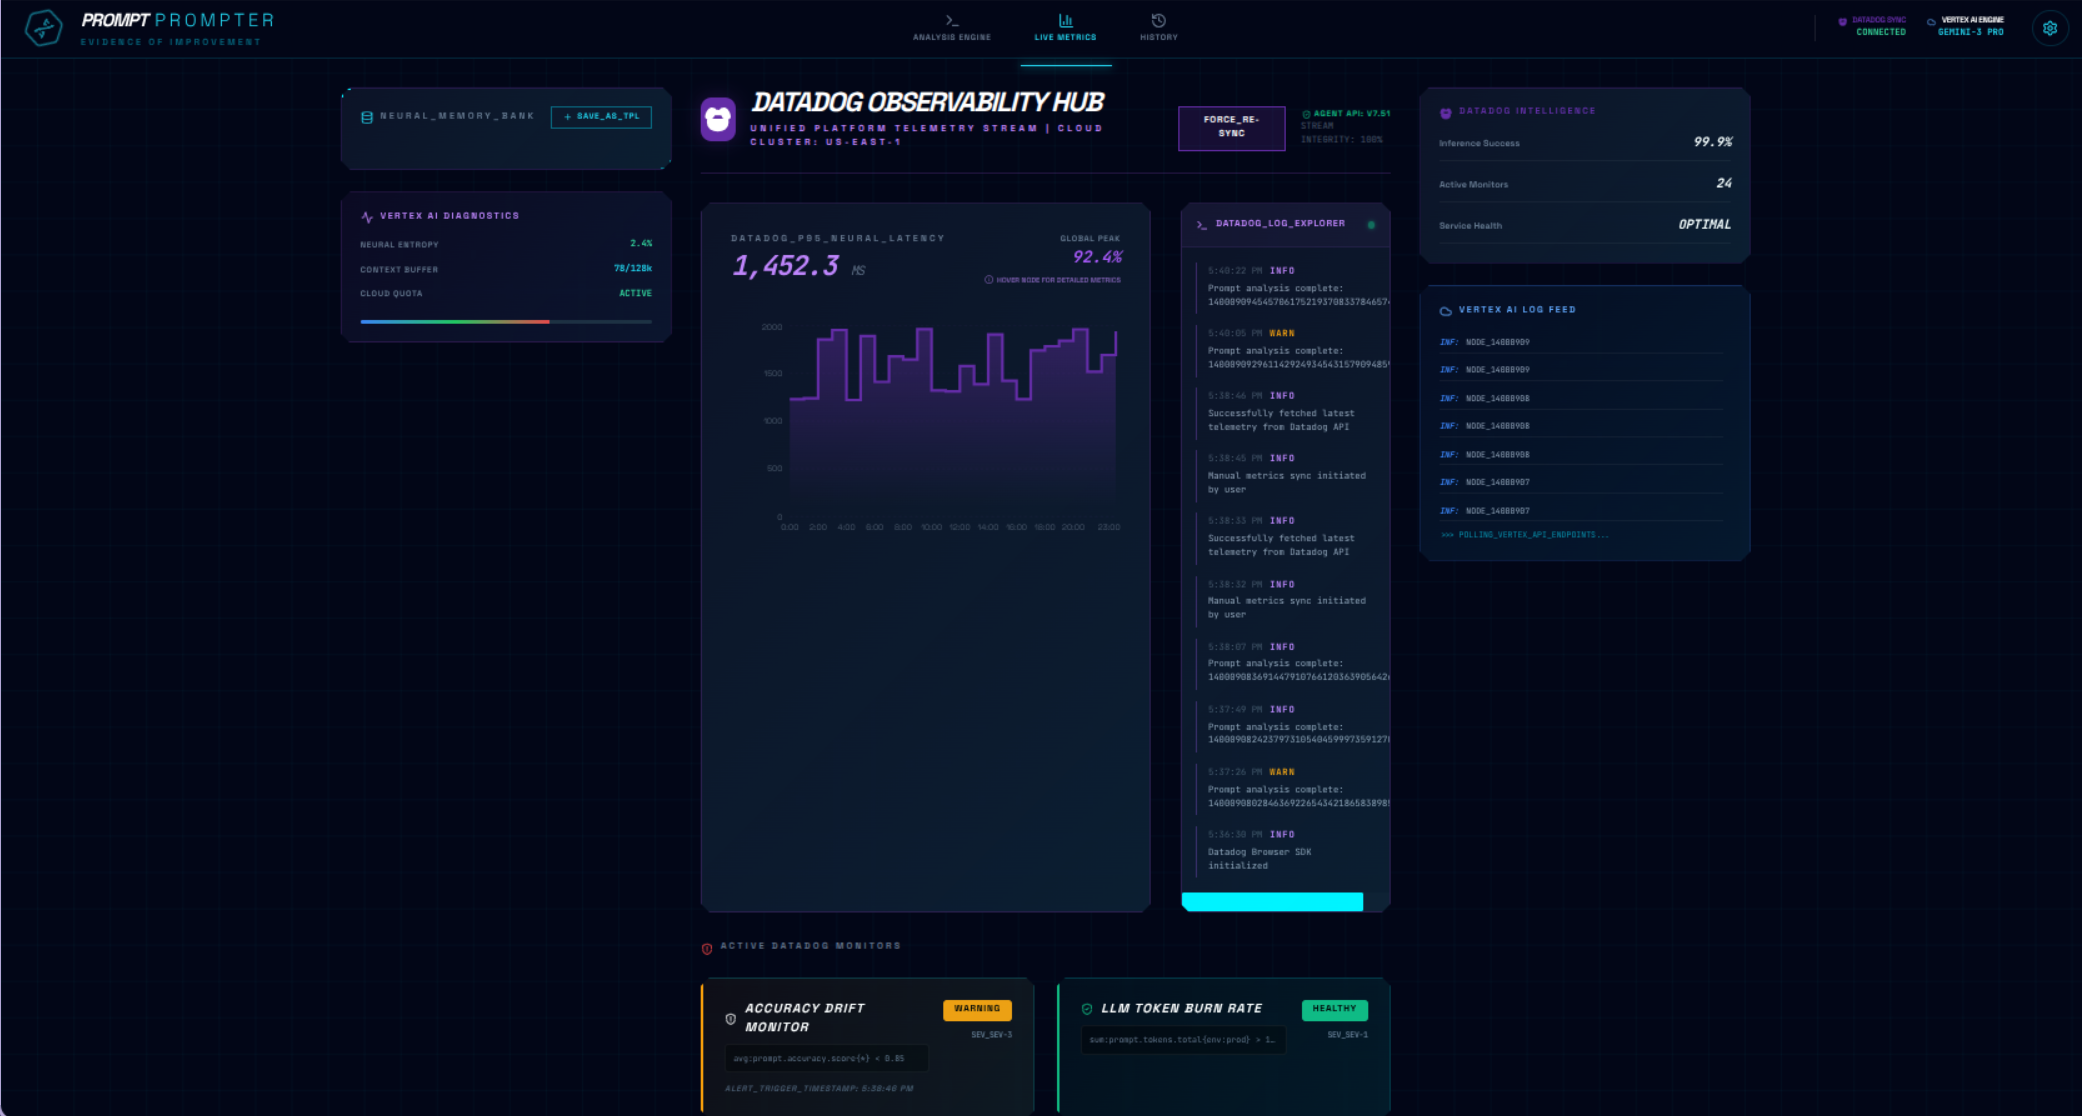Click the LLM Token Burn Rate shield-check icon
The height and width of the screenshot is (1116, 2082).
pos(1087,1009)
